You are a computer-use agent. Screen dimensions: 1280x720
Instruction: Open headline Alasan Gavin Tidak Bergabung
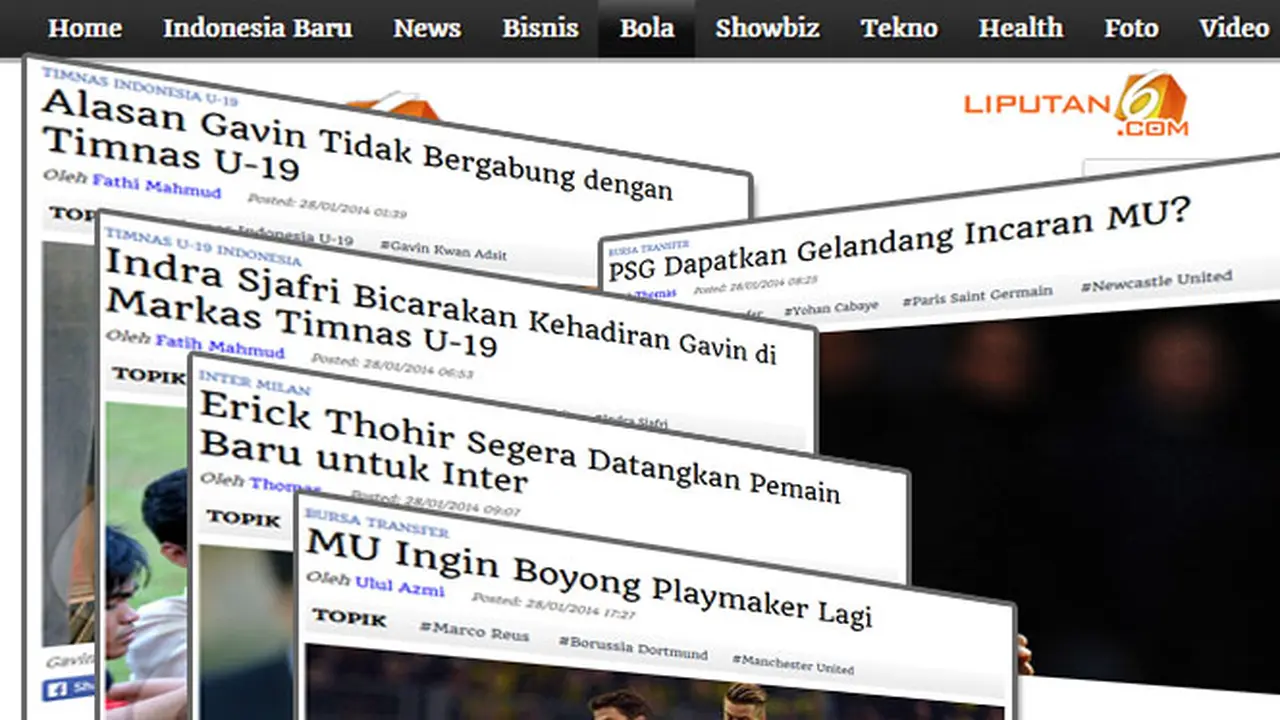357,147
